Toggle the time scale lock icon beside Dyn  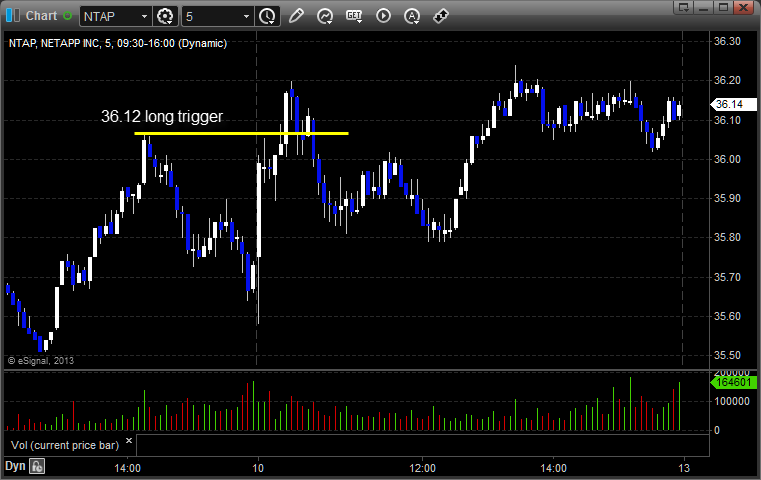tap(37, 466)
